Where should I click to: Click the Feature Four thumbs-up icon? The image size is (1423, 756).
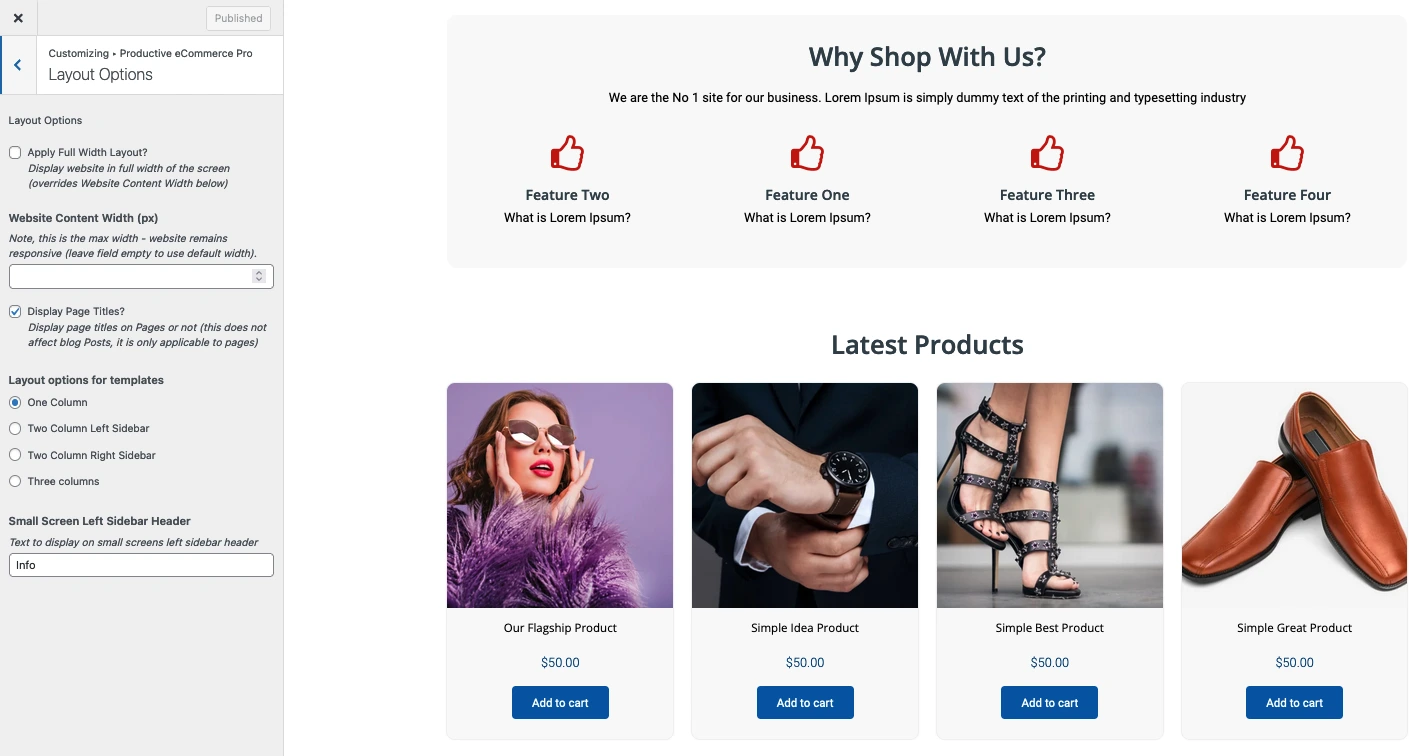click(1287, 154)
